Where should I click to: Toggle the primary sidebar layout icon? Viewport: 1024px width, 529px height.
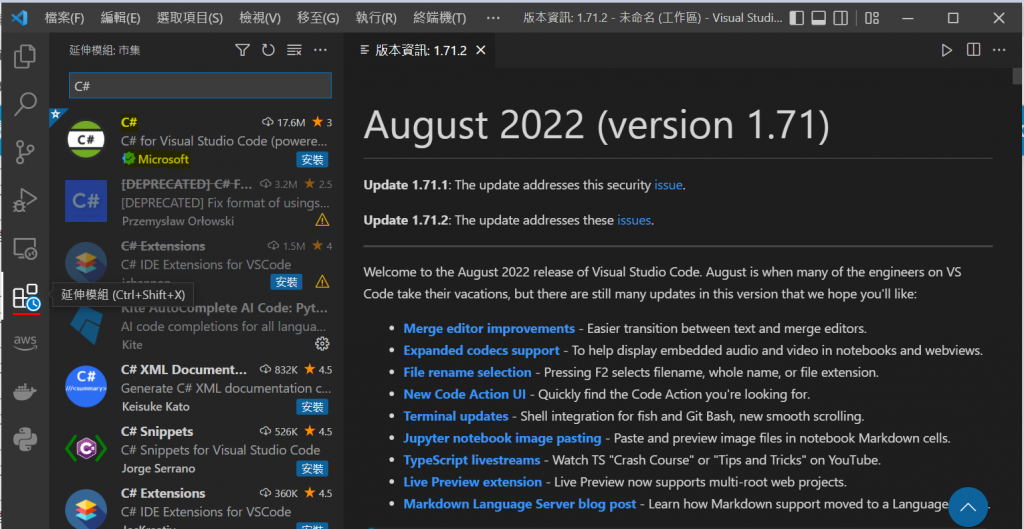796,18
